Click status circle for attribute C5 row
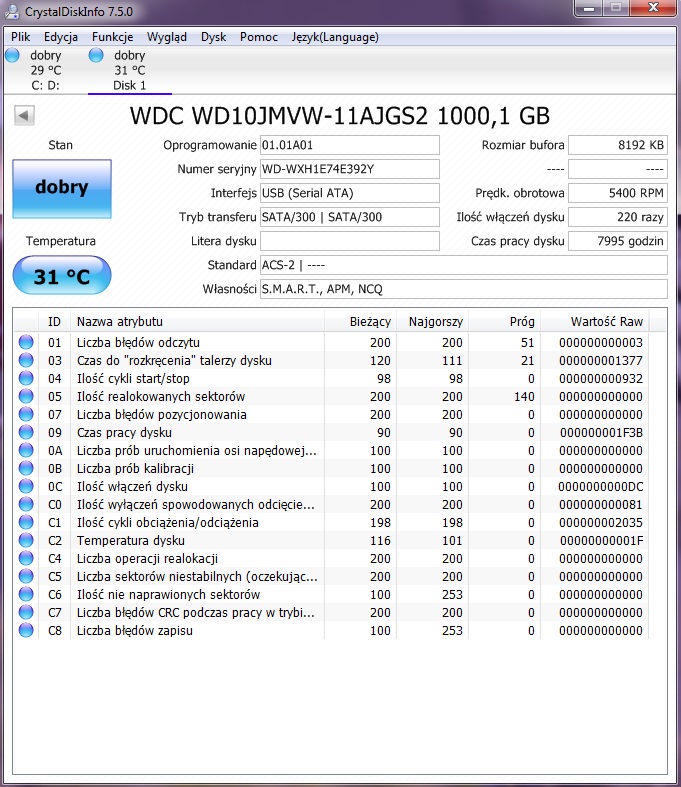 [26, 576]
